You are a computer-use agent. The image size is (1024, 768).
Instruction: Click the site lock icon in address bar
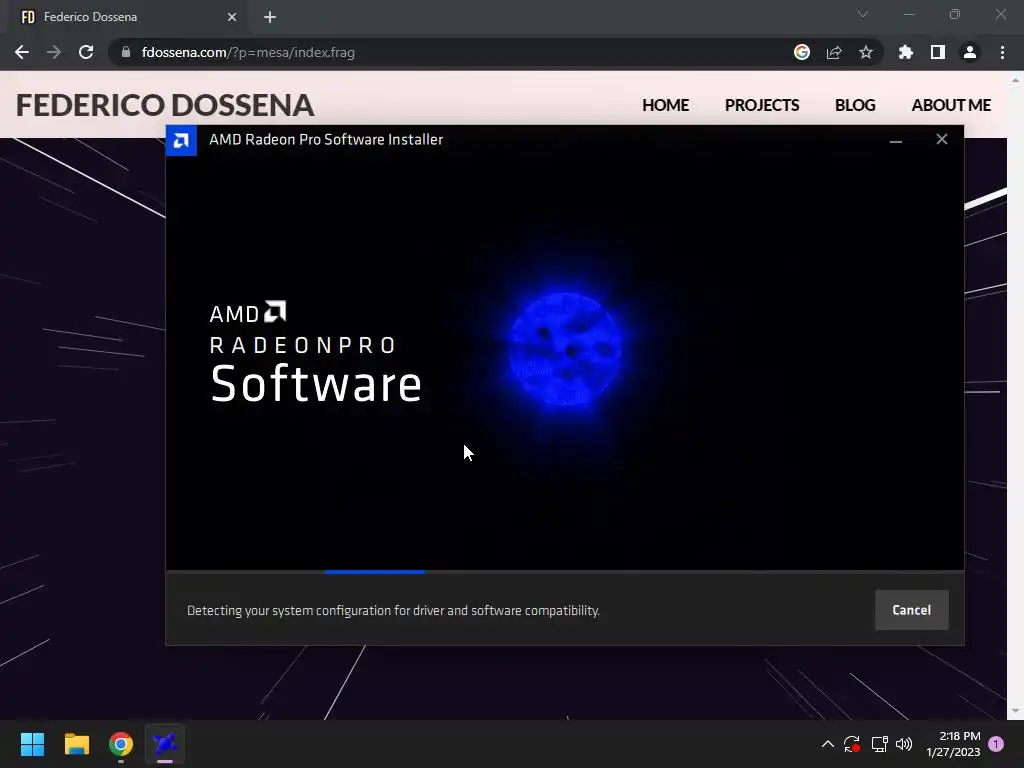point(126,52)
